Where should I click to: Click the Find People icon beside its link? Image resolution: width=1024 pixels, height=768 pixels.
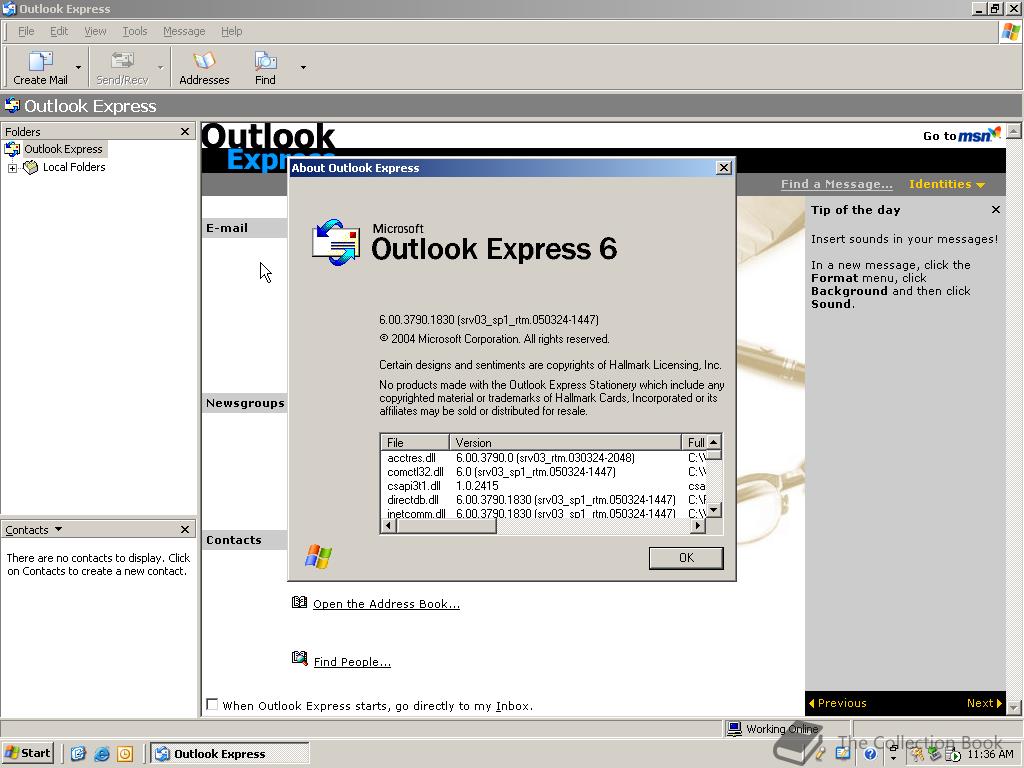point(299,658)
